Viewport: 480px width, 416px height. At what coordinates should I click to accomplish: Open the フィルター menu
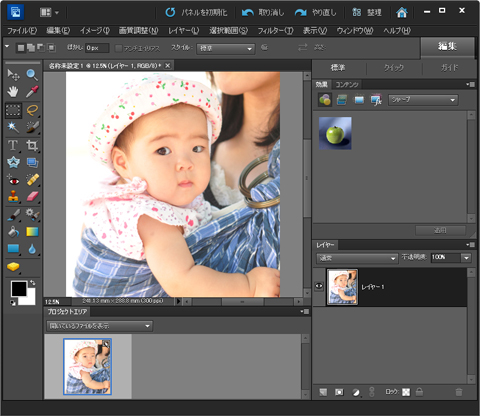click(x=275, y=31)
